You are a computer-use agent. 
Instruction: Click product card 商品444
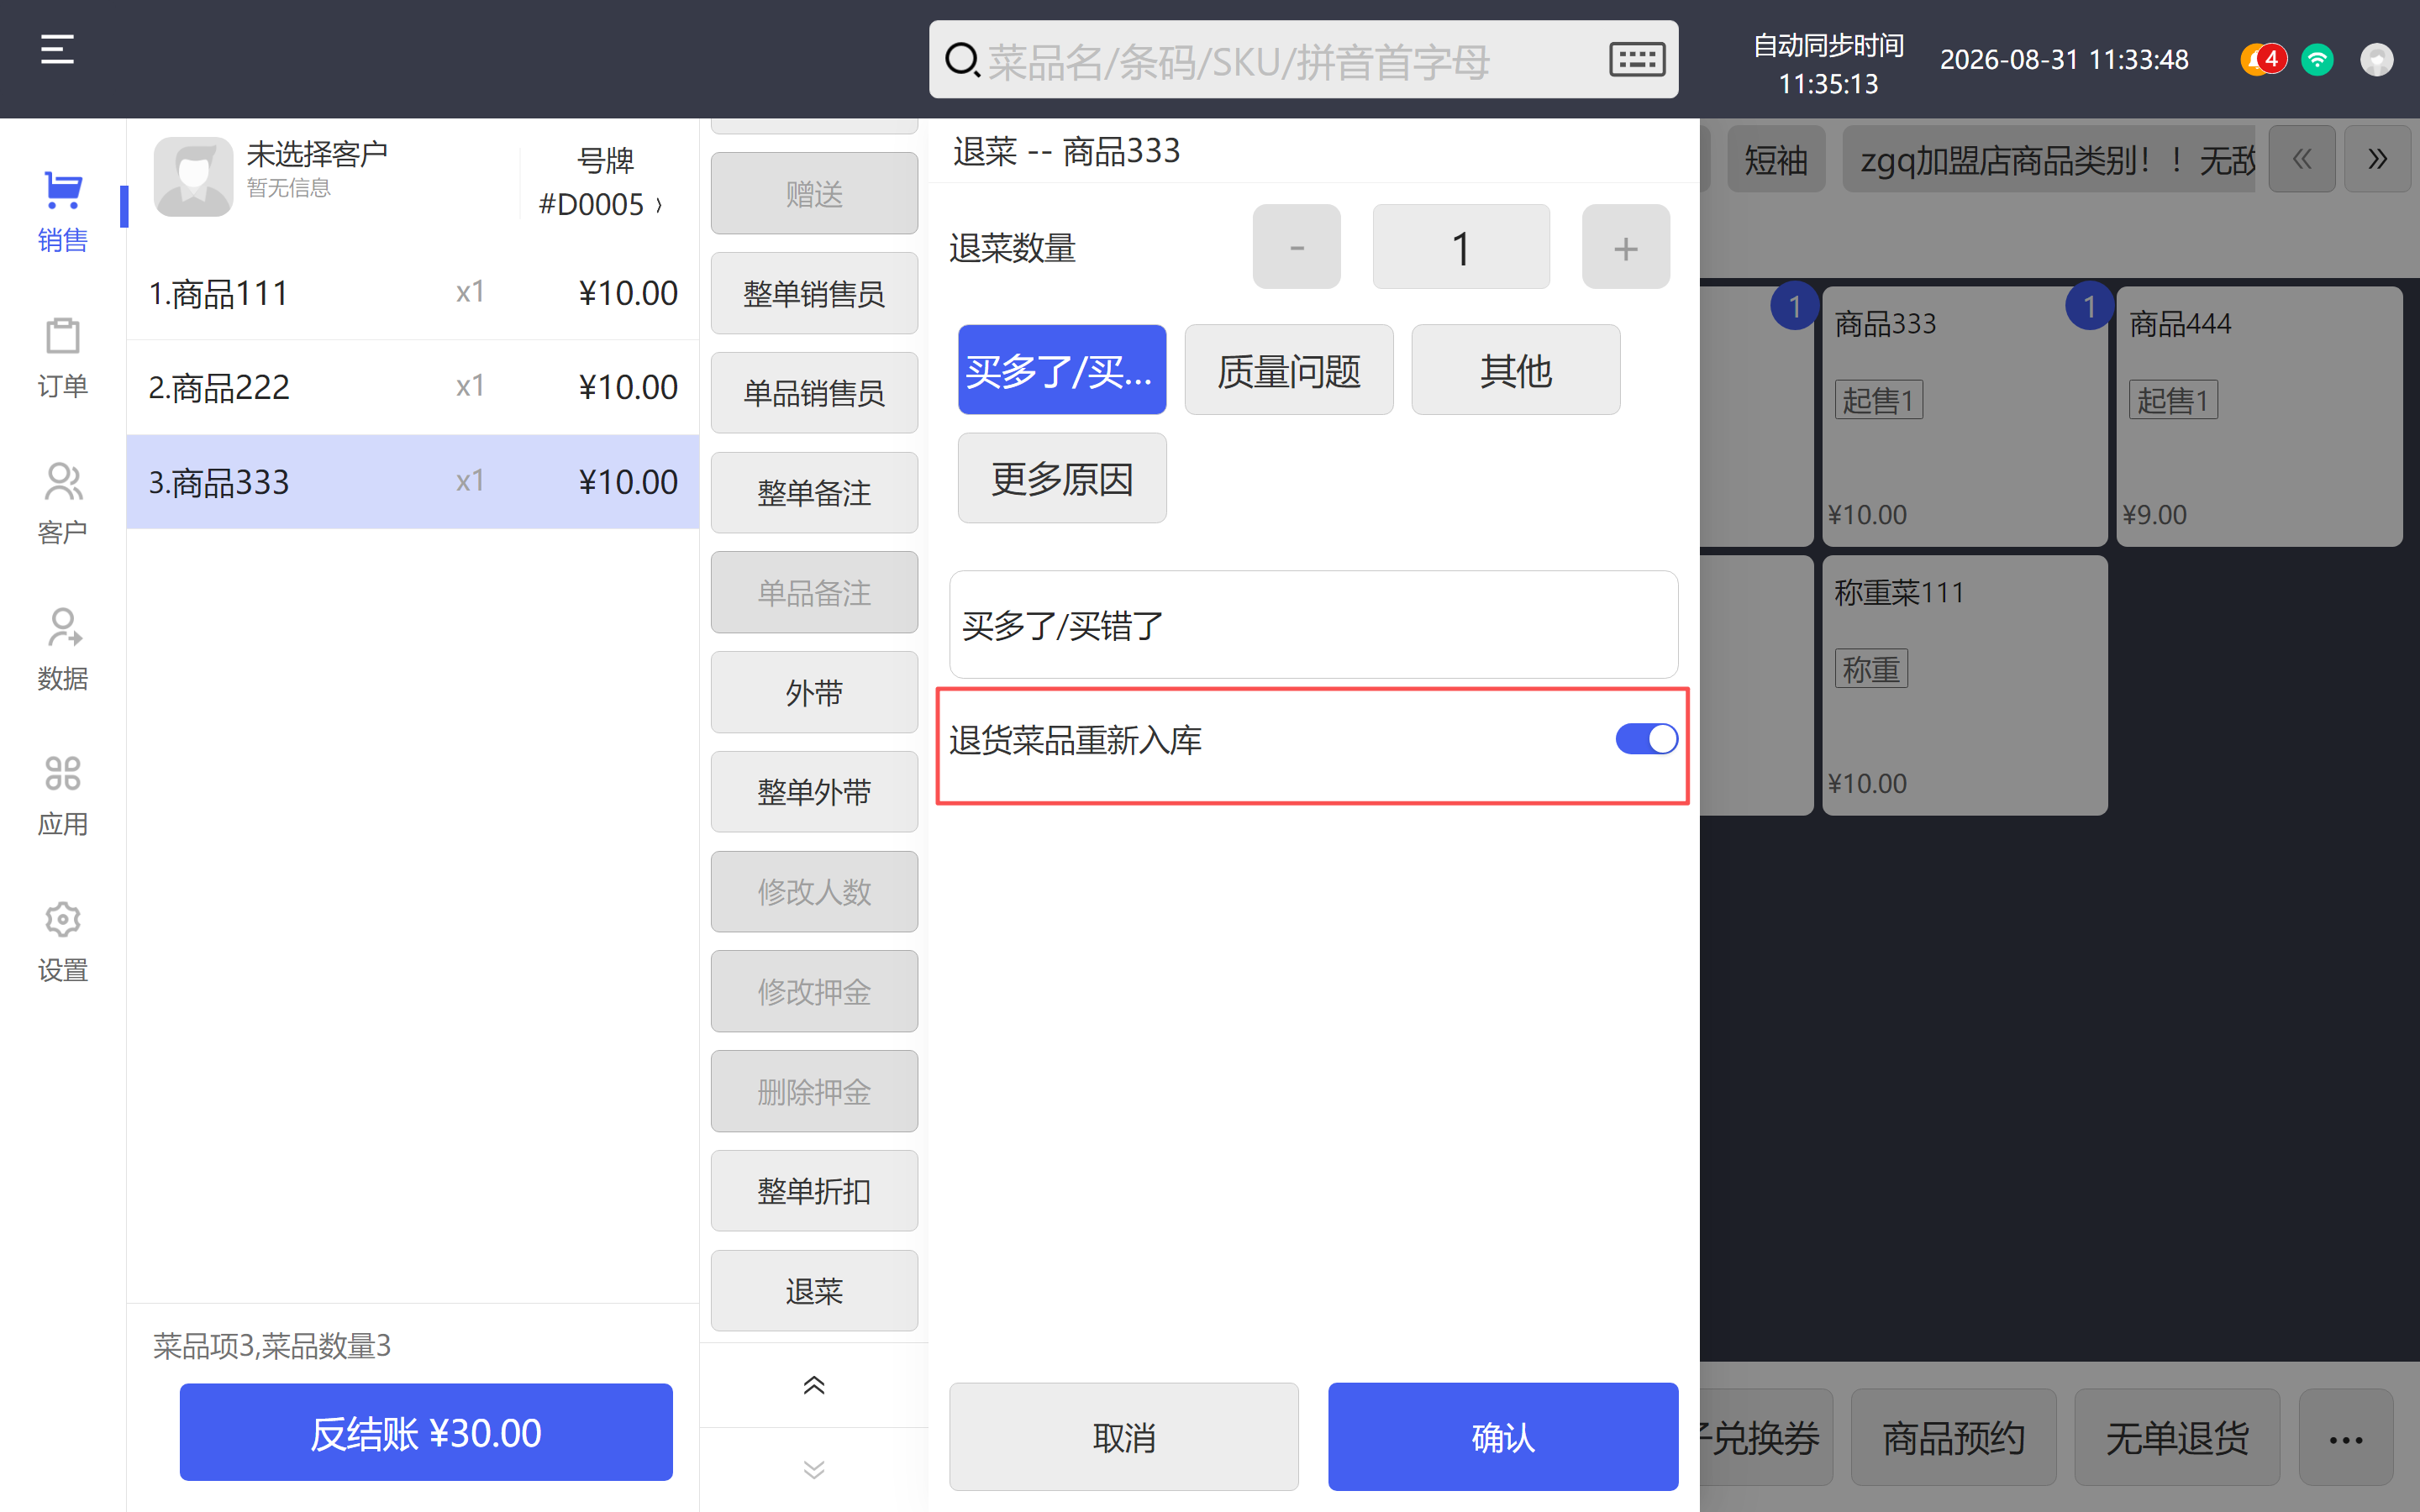click(x=2260, y=416)
